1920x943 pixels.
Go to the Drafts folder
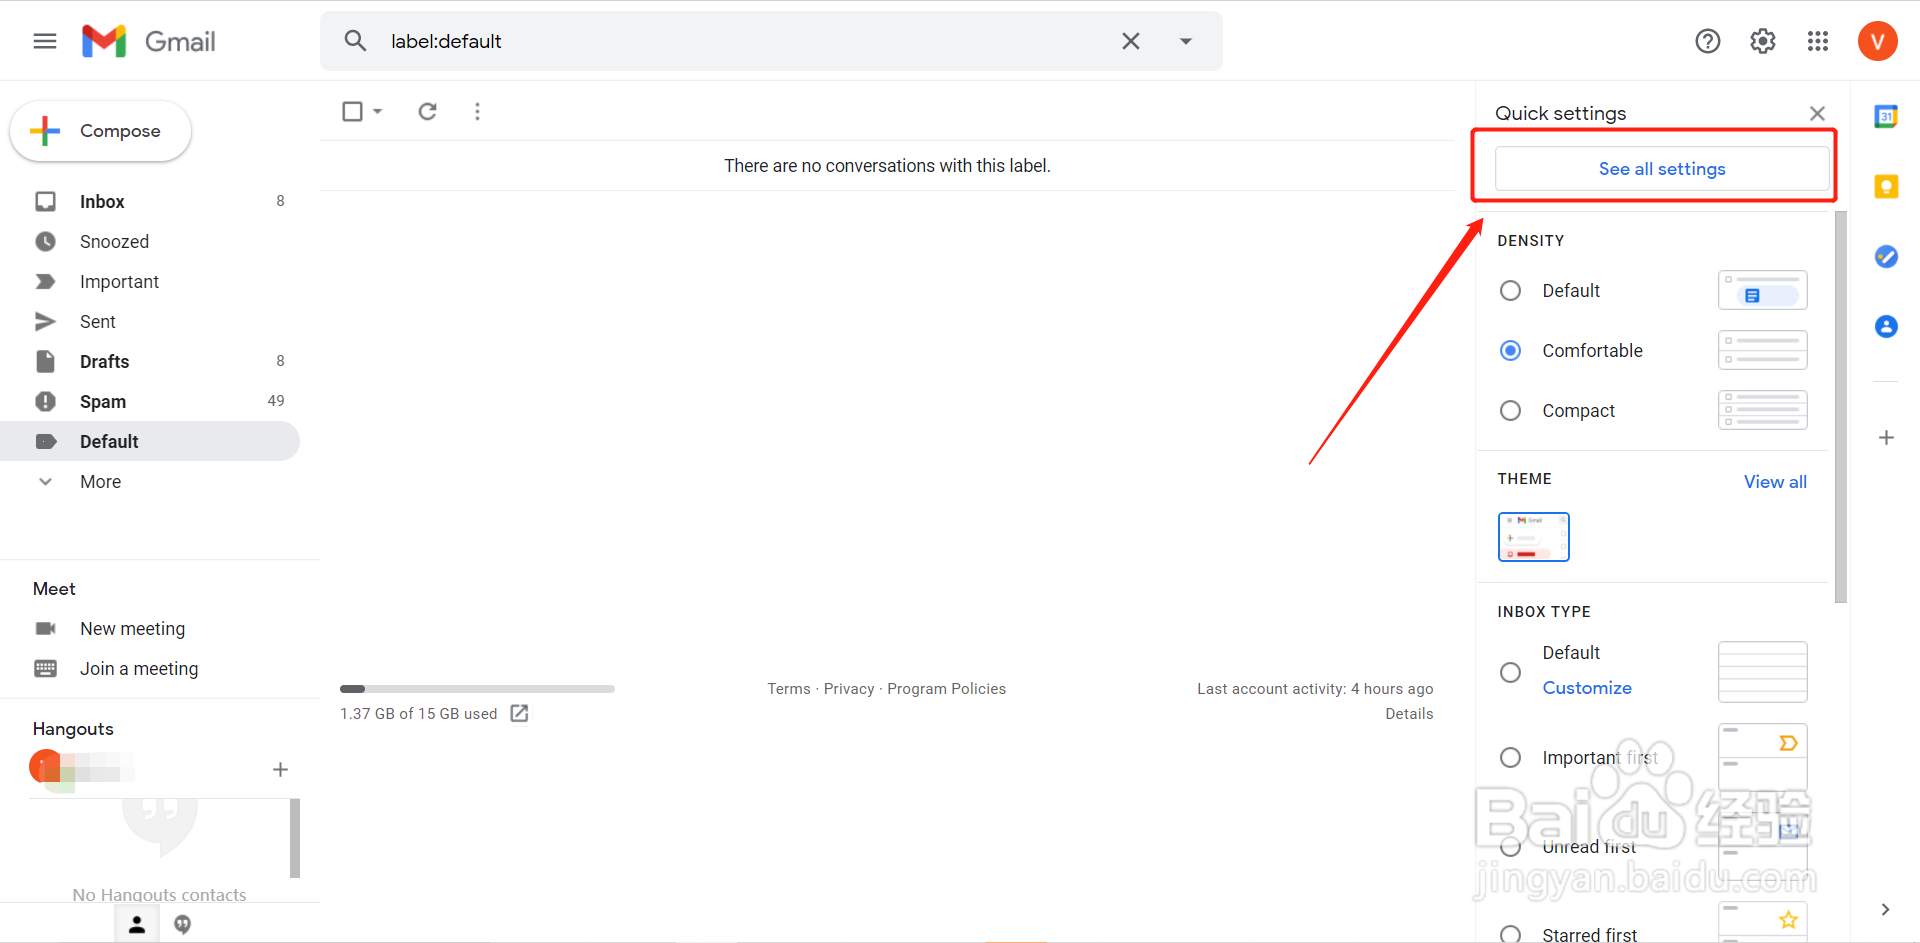(x=104, y=361)
